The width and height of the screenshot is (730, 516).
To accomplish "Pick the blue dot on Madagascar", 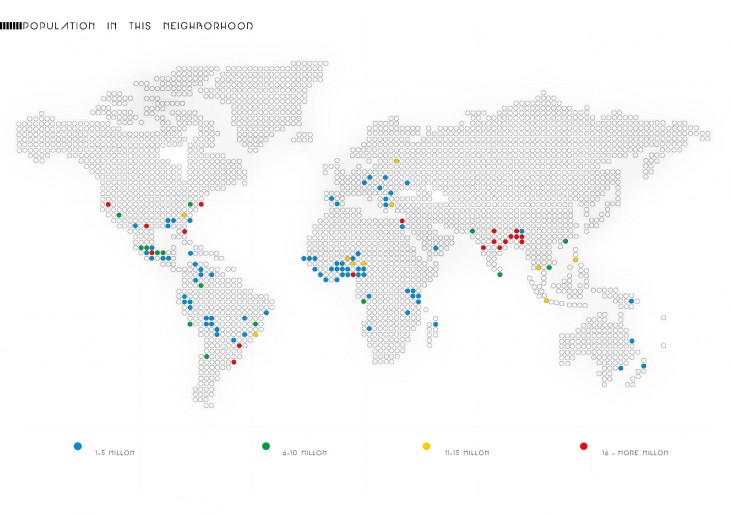I will click(x=436, y=323).
